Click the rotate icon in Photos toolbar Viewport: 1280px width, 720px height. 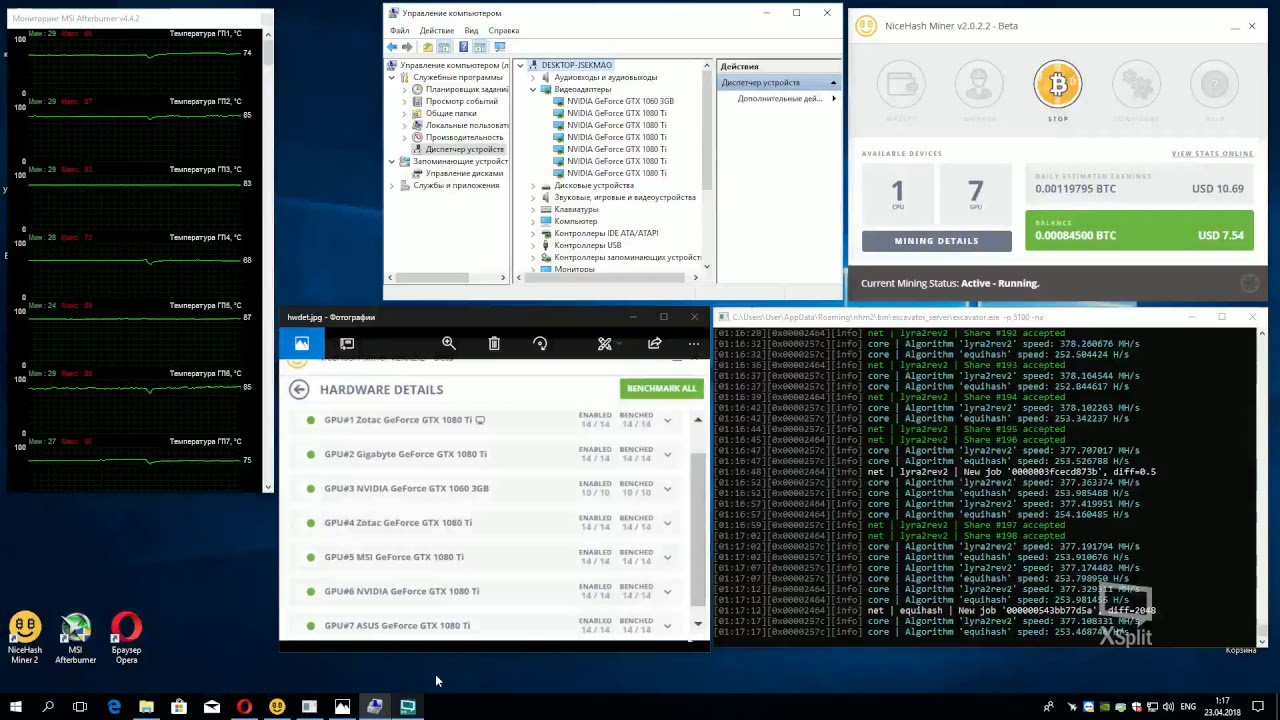pyautogui.click(x=540, y=343)
